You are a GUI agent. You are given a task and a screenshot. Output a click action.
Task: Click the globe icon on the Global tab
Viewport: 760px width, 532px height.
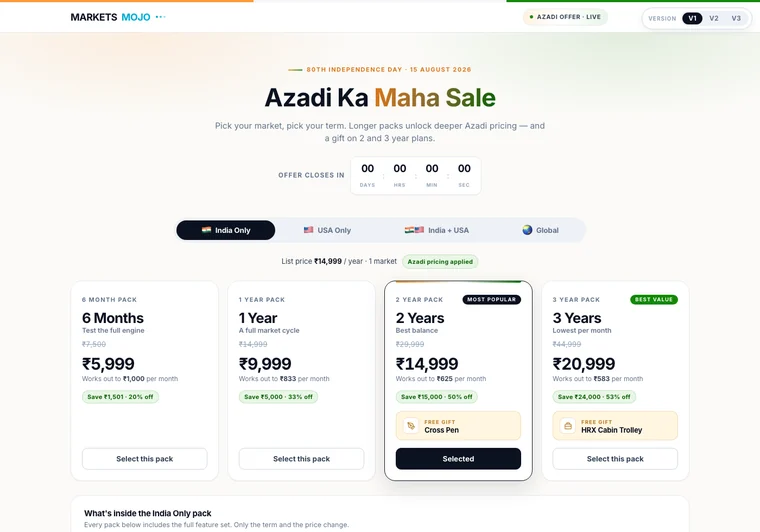point(527,230)
